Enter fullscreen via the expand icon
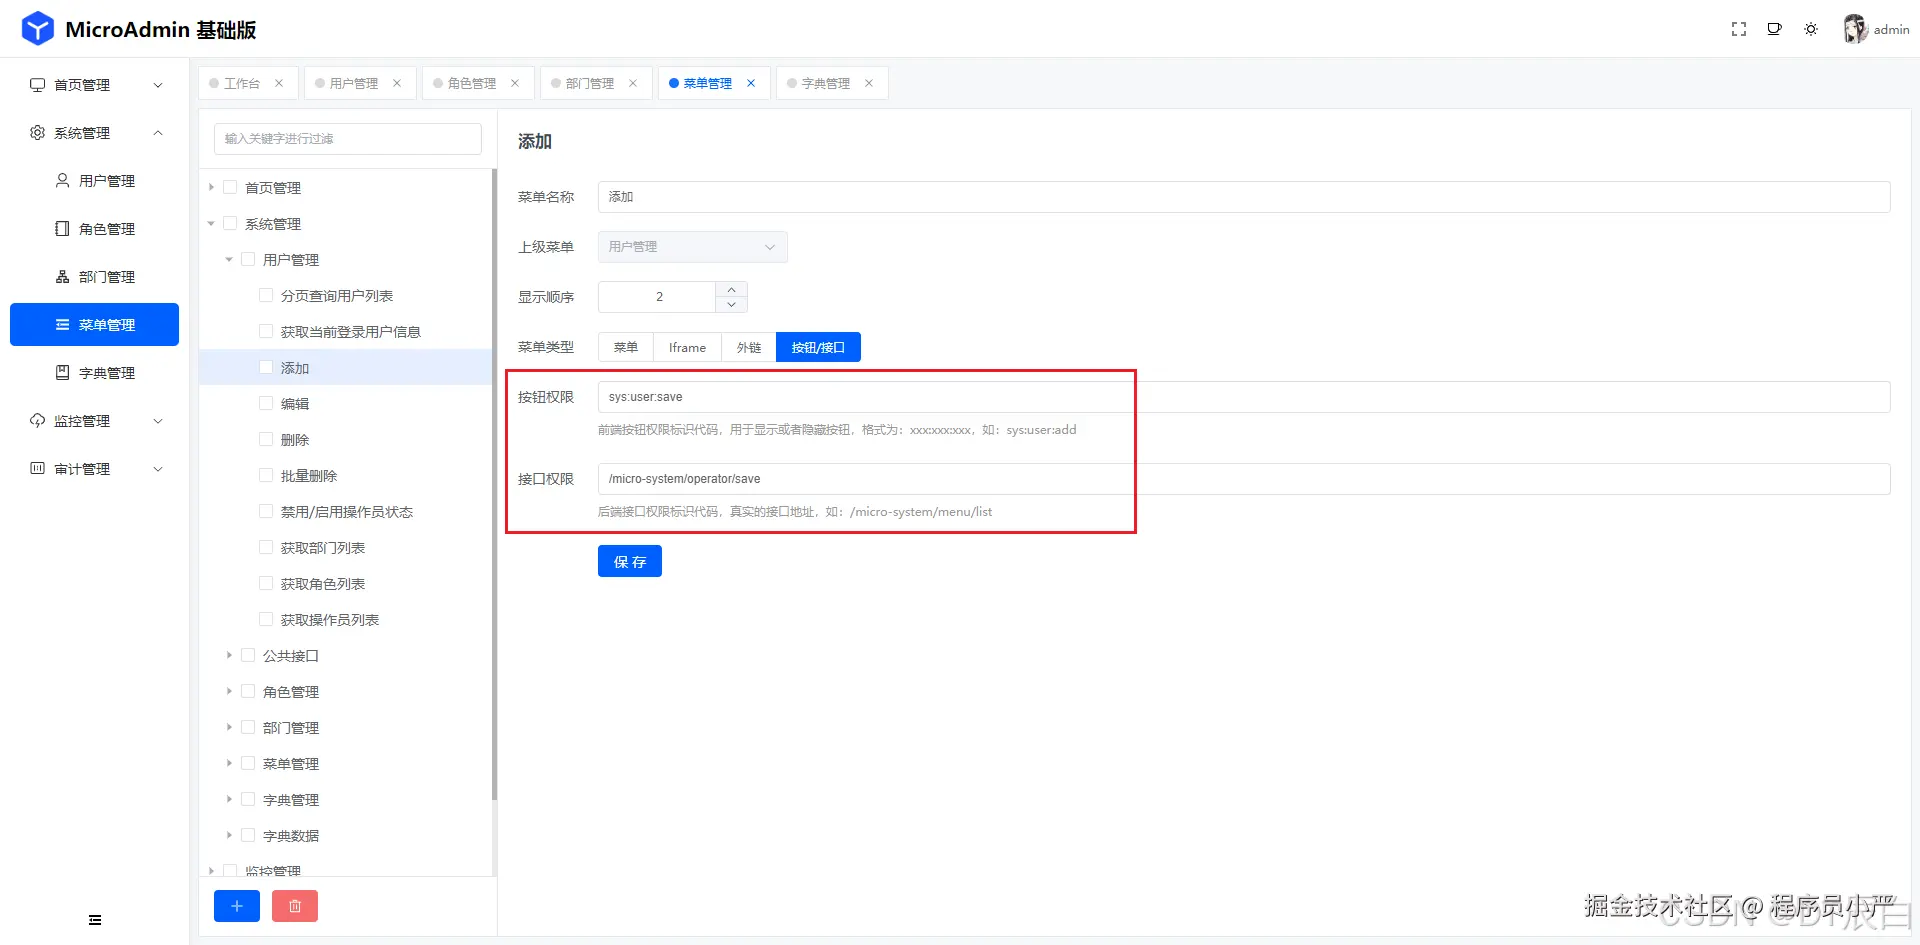Screen dimensions: 1920x945 (x=1739, y=29)
